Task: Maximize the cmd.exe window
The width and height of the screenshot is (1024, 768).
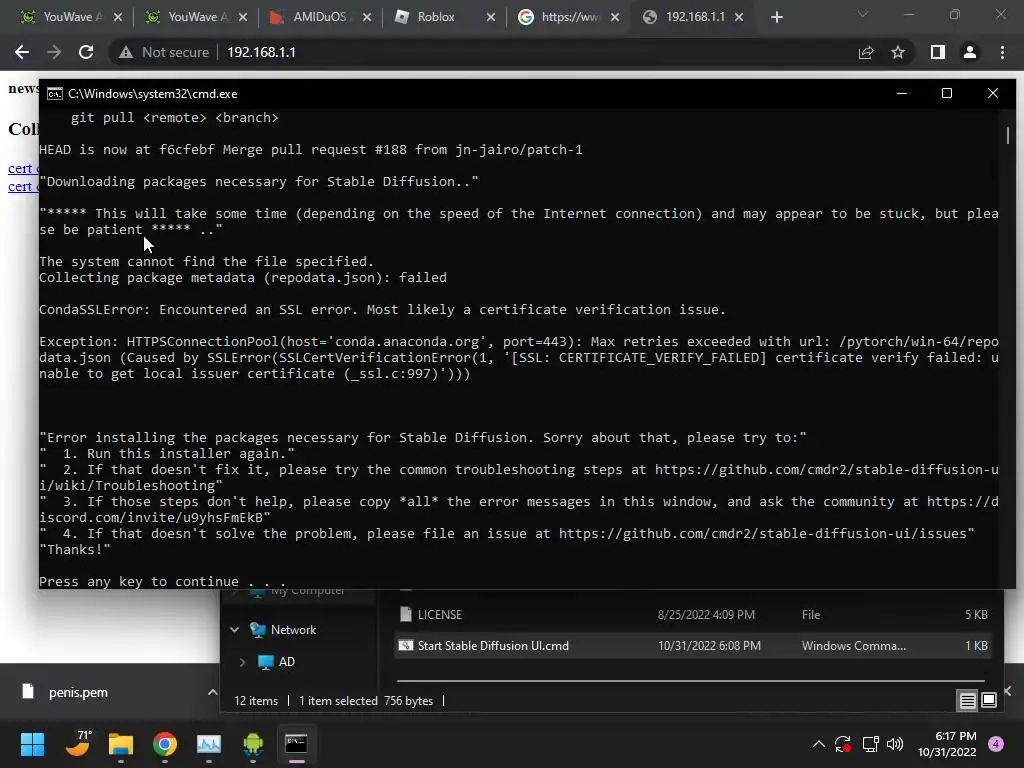Action: 947,93
